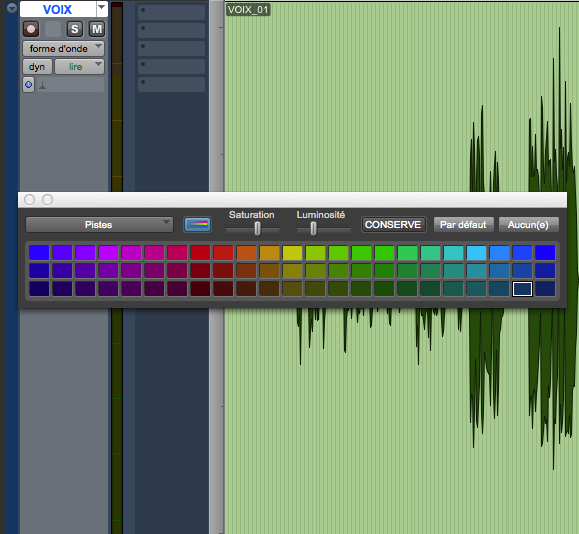
Task: Open the VOIX track name dropdown arrow
Action: (x=102, y=8)
